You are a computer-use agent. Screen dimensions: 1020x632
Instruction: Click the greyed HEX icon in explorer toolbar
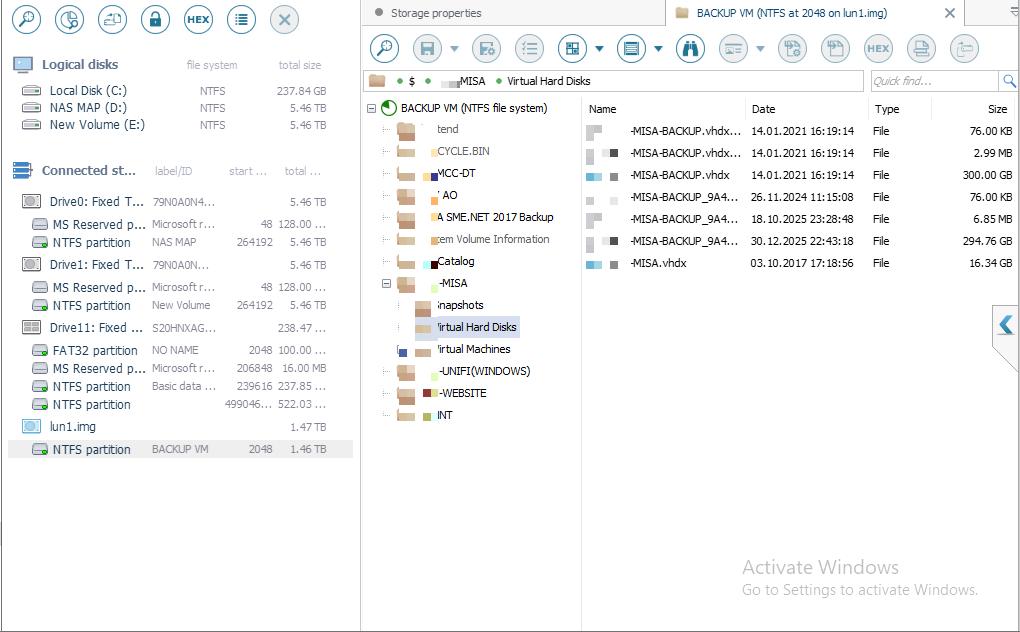click(x=878, y=48)
